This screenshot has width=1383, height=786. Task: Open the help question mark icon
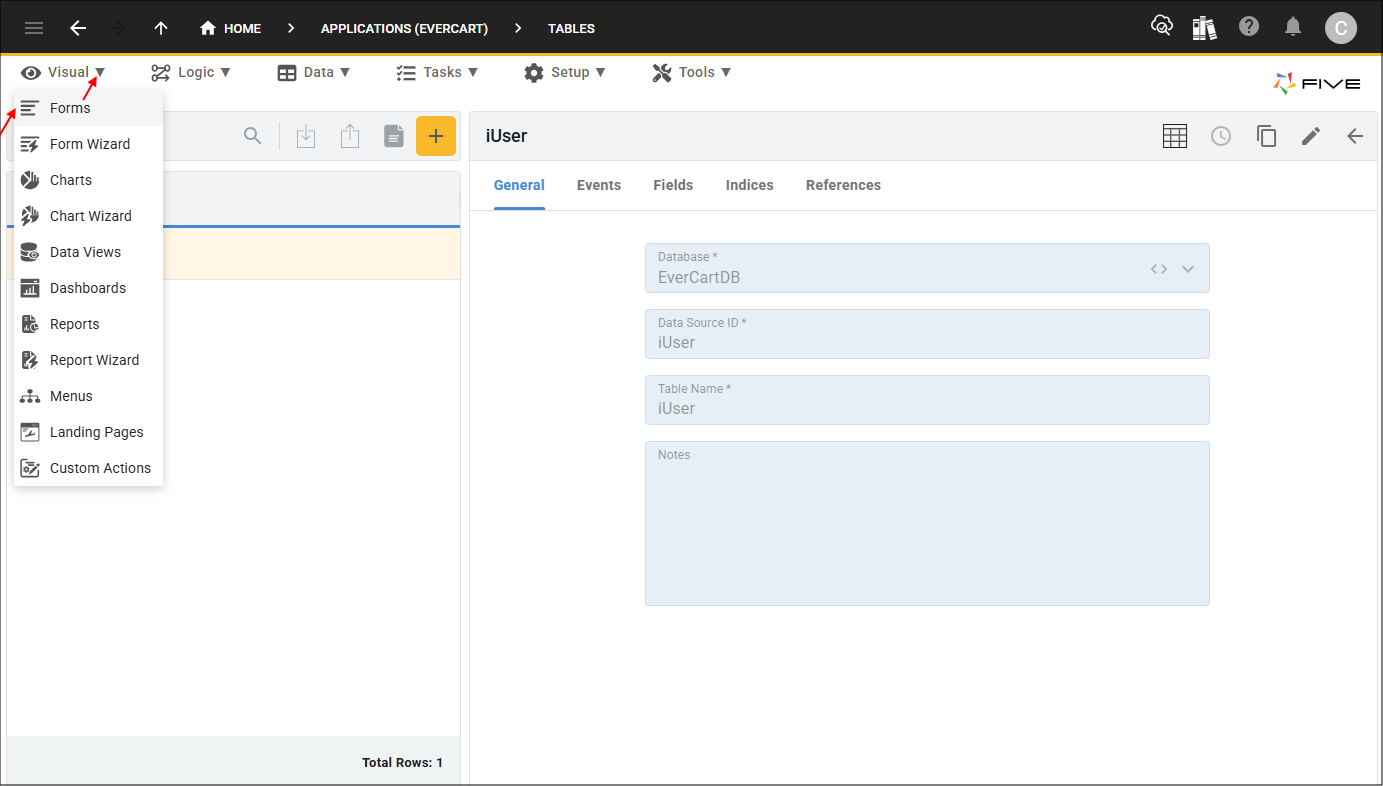coord(1249,27)
